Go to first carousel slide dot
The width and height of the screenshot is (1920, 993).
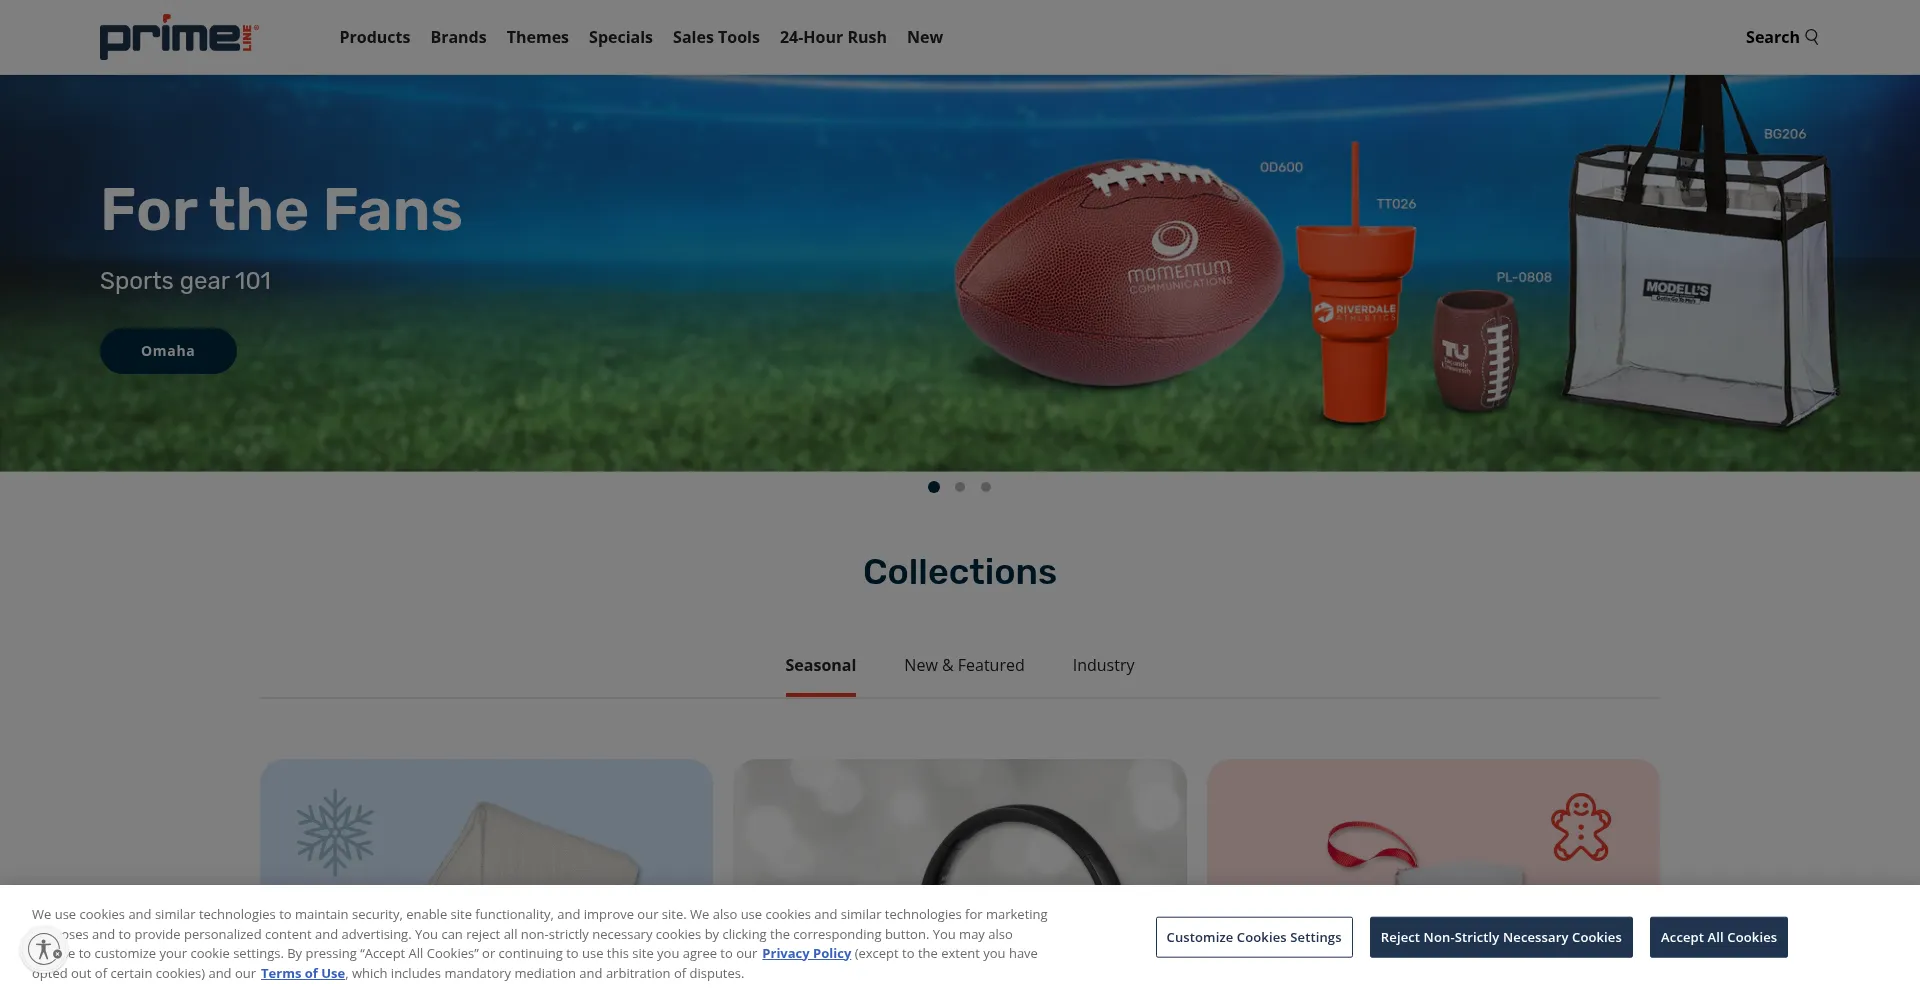(x=934, y=487)
